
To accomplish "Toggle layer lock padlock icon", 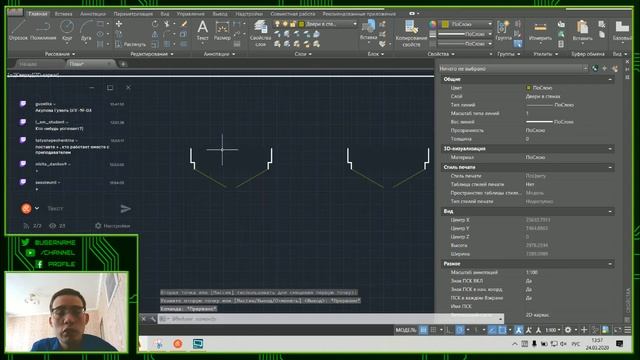I will point(293,24).
